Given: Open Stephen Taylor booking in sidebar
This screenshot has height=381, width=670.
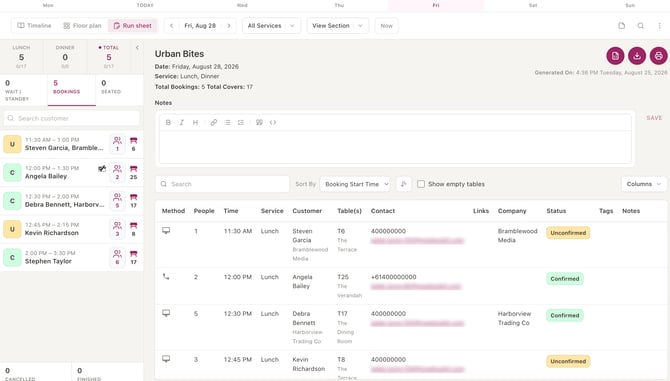Looking at the screenshot, I should tap(72, 257).
